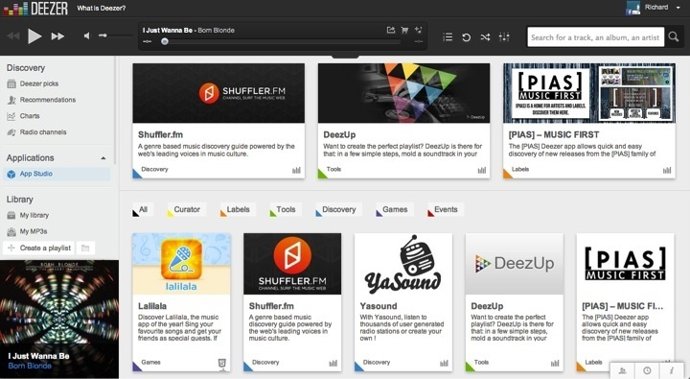Open featured PIAS Music First banner
Image resolution: width=690 pixels, height=379 pixels.
[x=589, y=93]
